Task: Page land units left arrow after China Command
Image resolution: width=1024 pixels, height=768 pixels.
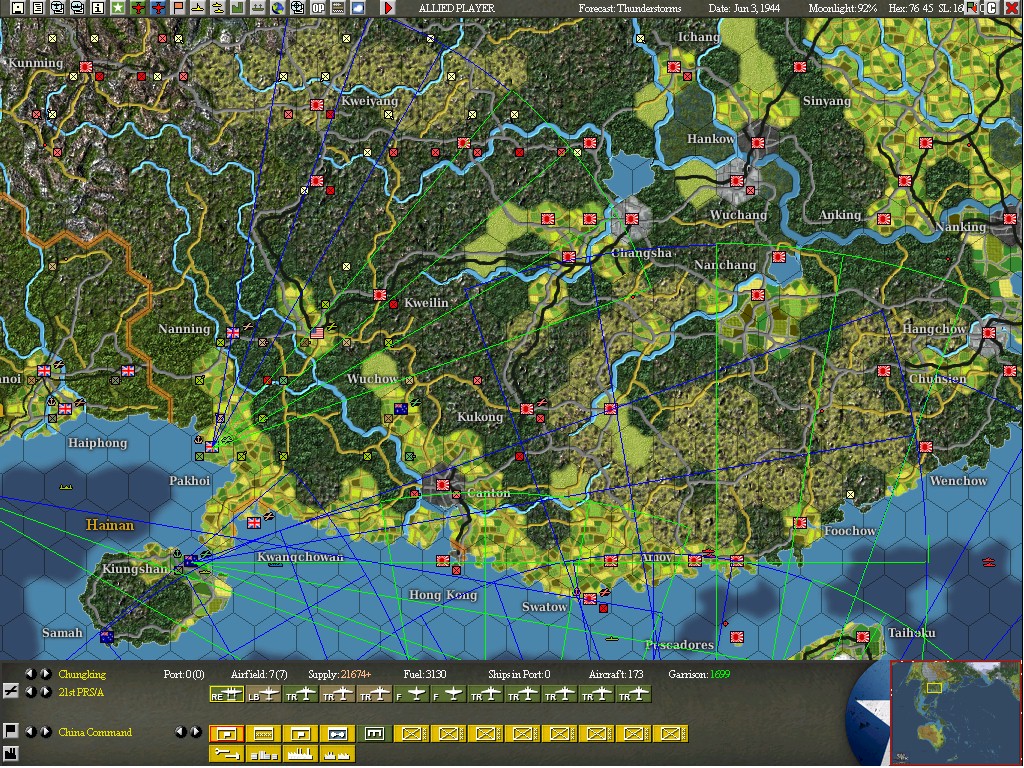Action: click(180, 732)
